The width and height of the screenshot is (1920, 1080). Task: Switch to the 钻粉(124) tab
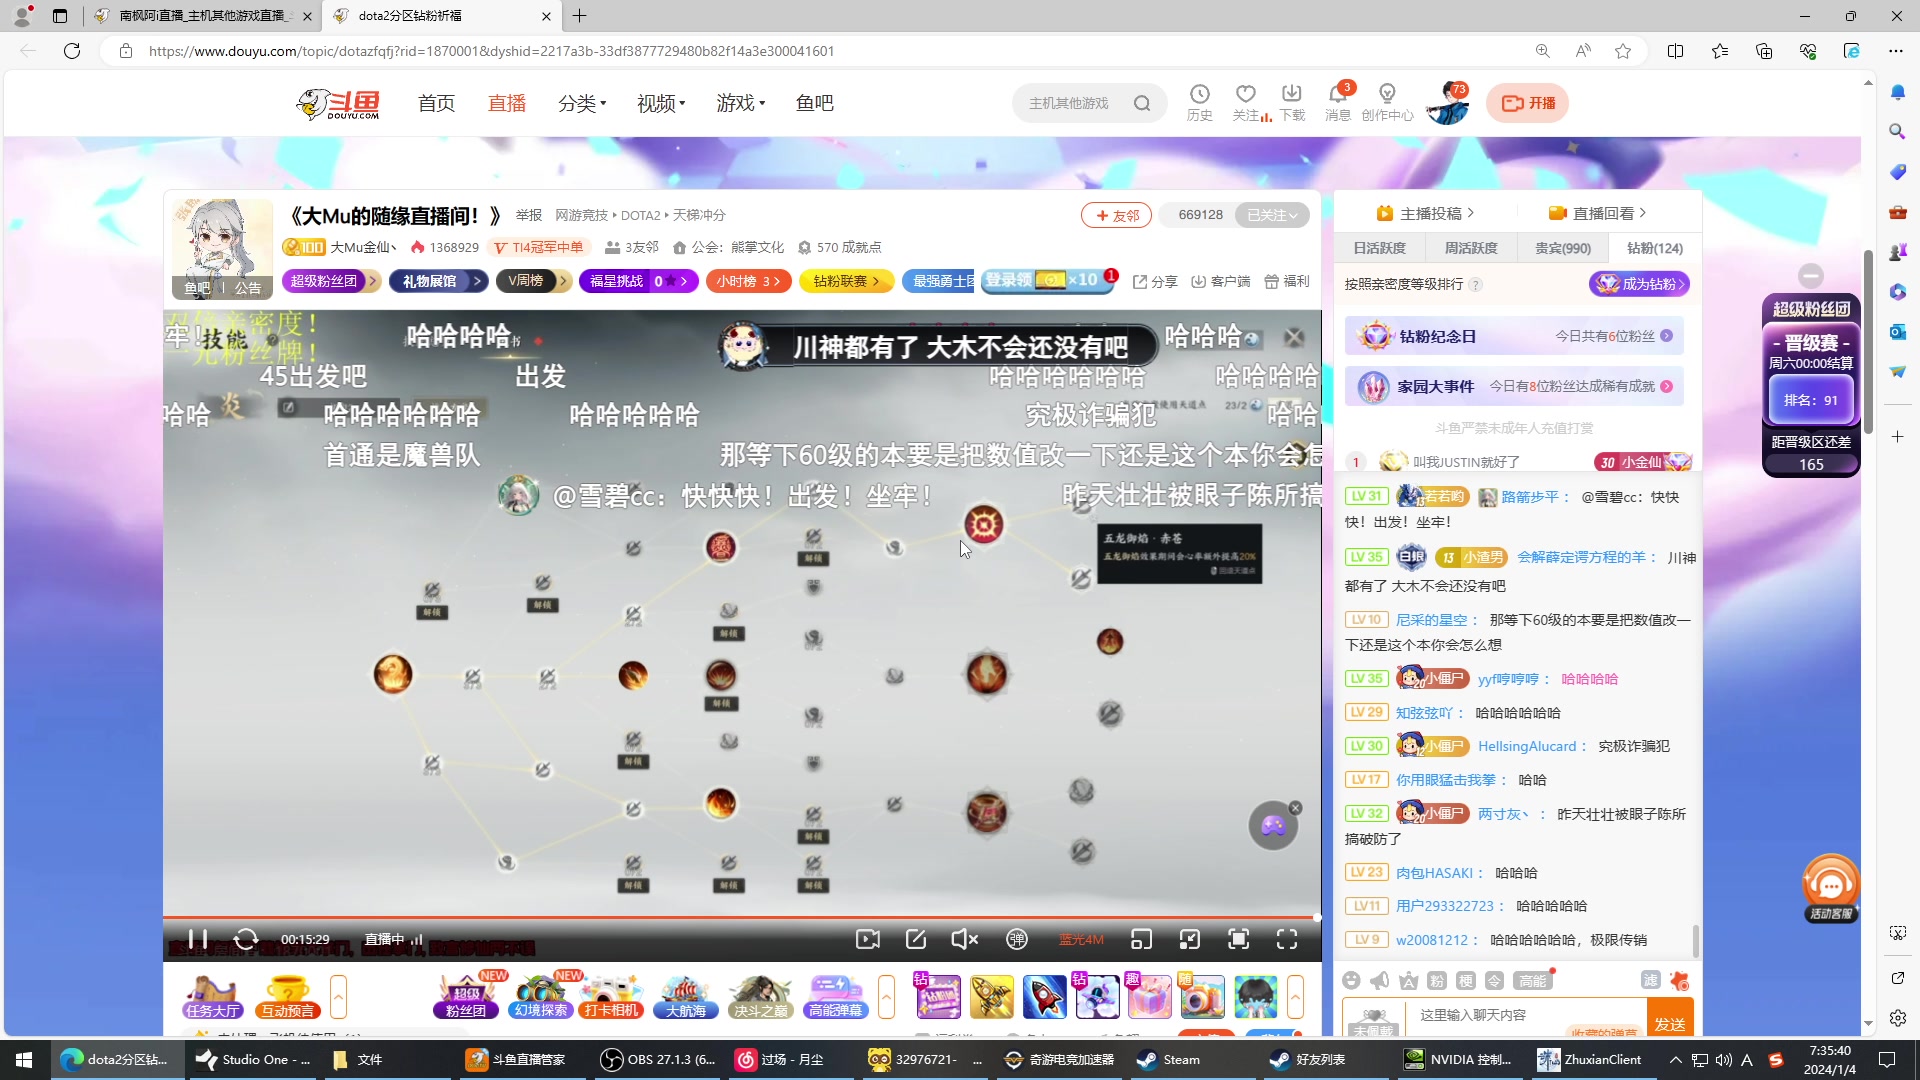tap(1655, 248)
